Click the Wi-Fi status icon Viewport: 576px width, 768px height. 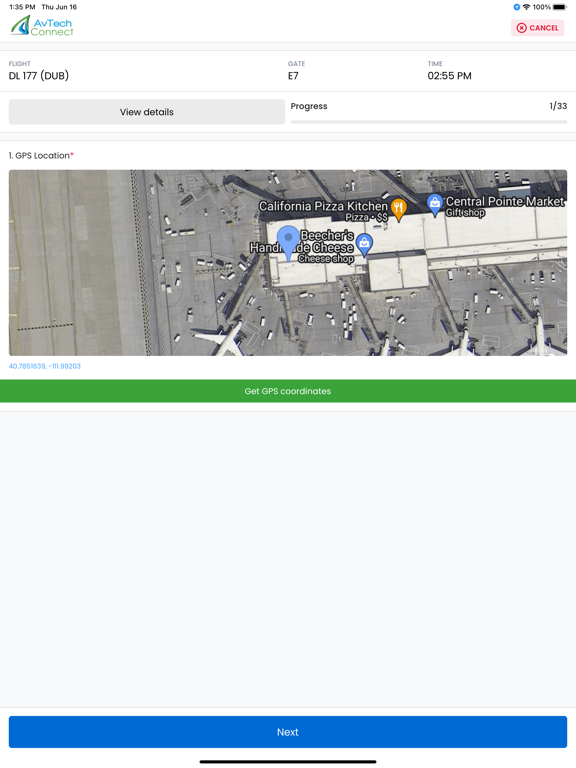click(x=527, y=7)
